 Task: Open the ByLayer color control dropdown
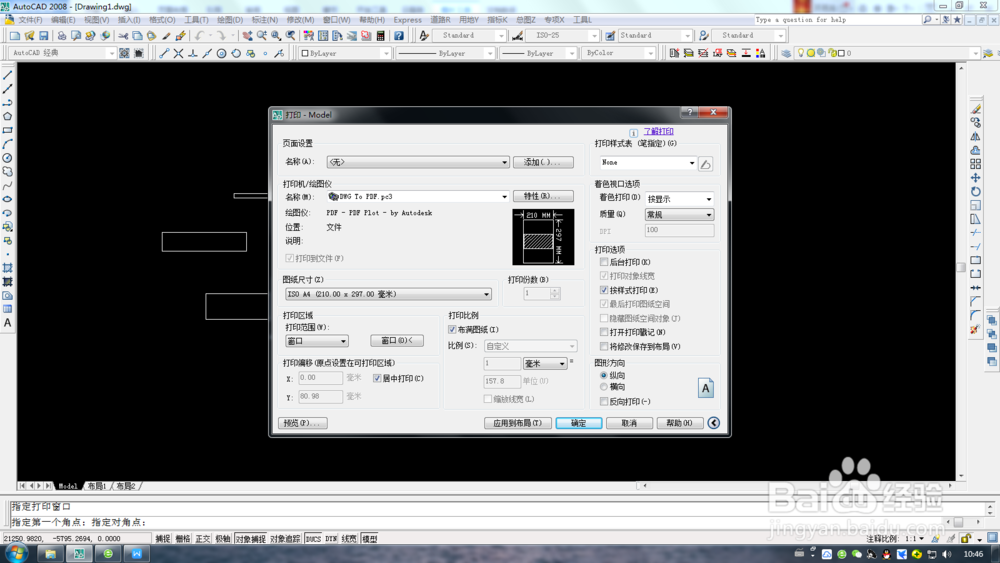(x=344, y=54)
